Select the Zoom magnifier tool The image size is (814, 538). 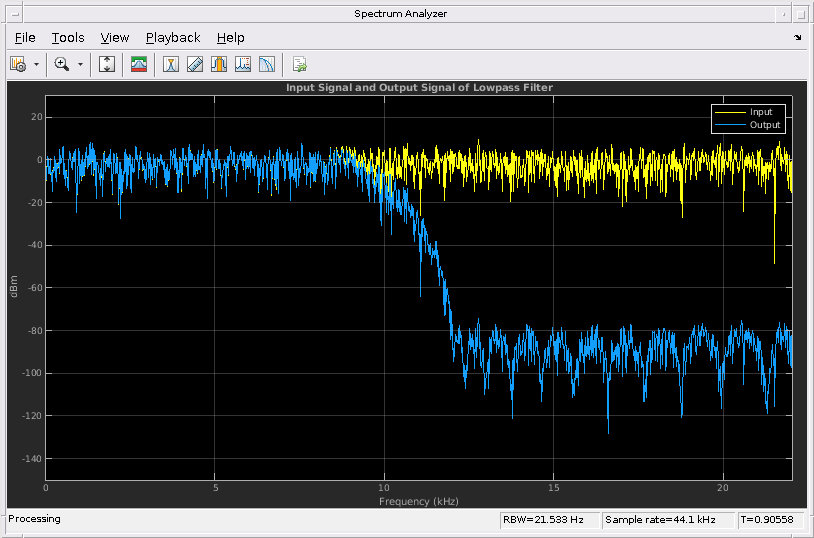(62, 64)
